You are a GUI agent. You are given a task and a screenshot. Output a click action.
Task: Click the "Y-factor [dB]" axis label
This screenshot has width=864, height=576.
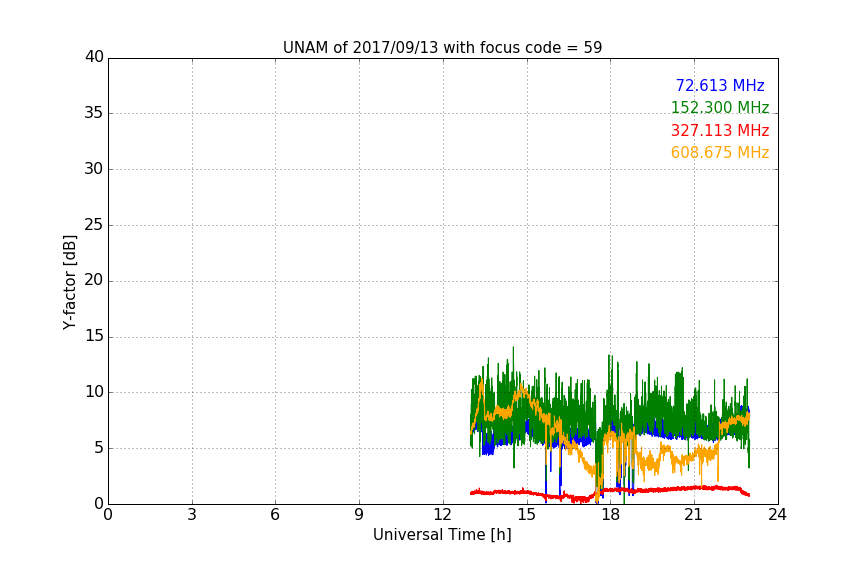coord(70,282)
